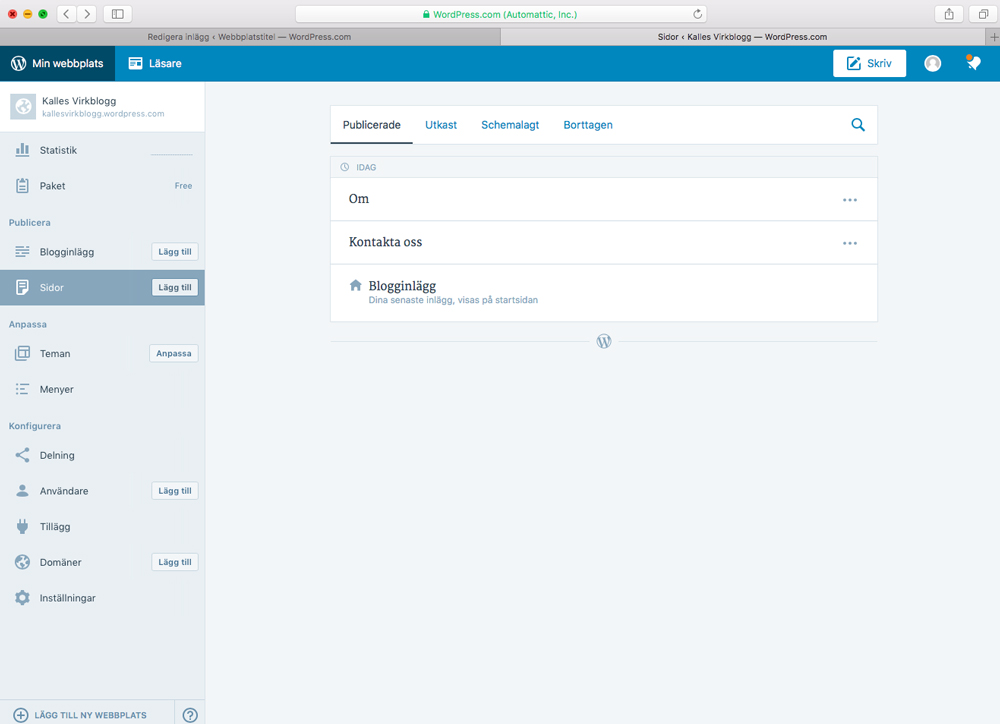Image resolution: width=1000 pixels, height=724 pixels.
Task: Click the Inställningar gear icon
Action: click(x=22, y=598)
